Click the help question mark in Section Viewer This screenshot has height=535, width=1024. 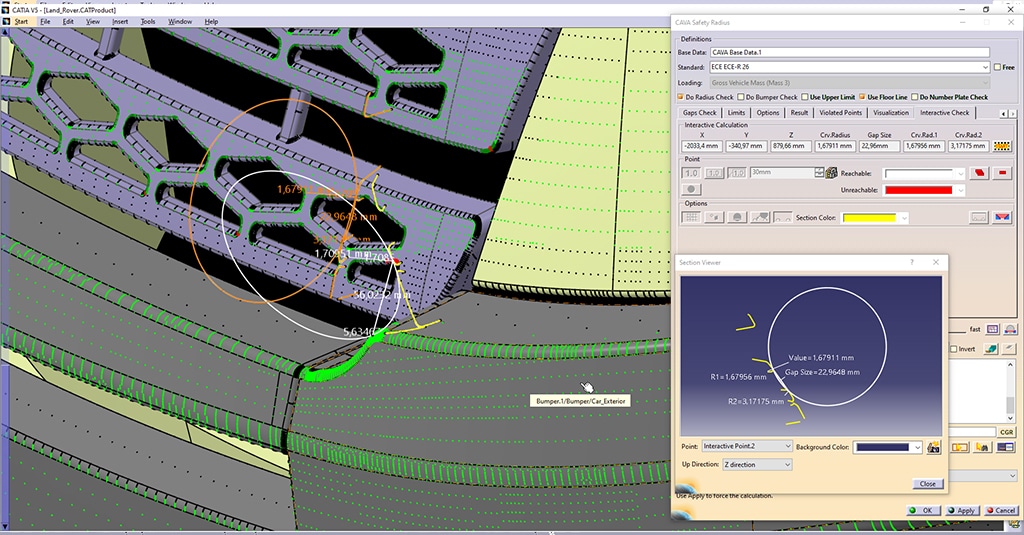[x=912, y=262]
